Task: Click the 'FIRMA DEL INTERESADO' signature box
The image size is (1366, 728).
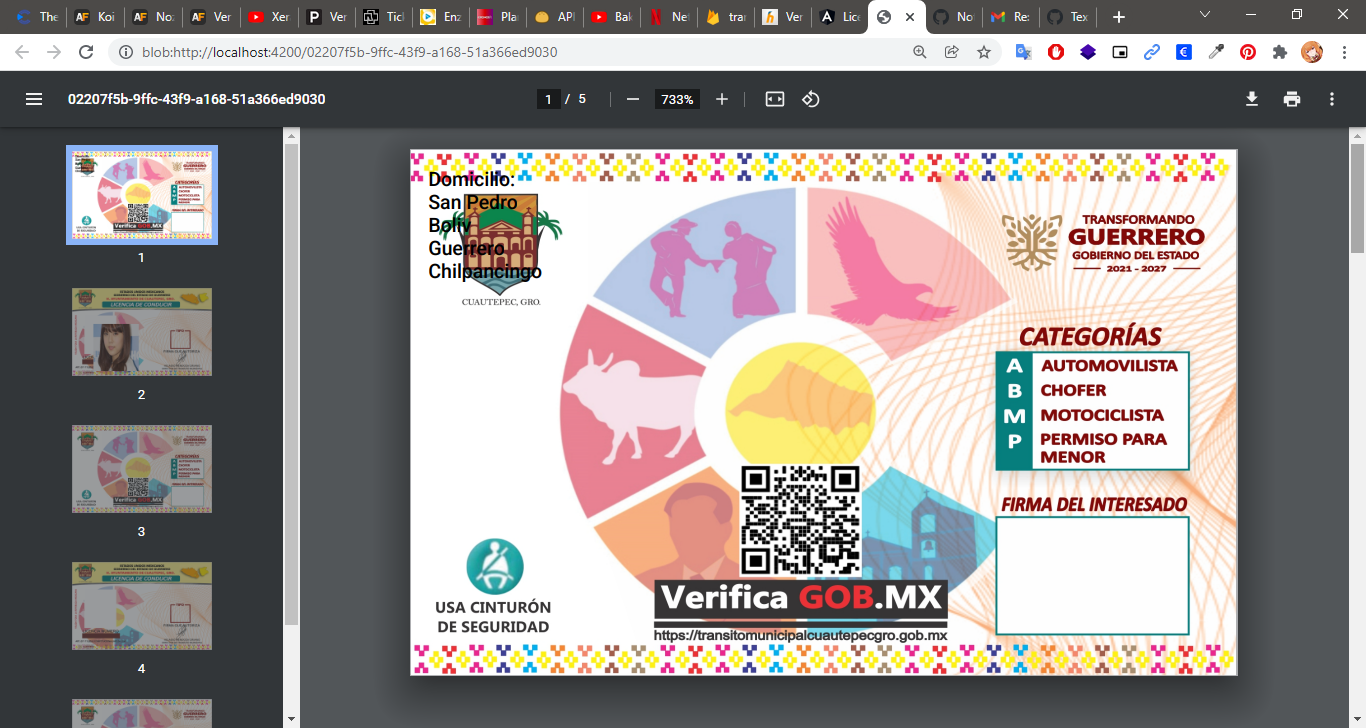Action: (x=1092, y=575)
